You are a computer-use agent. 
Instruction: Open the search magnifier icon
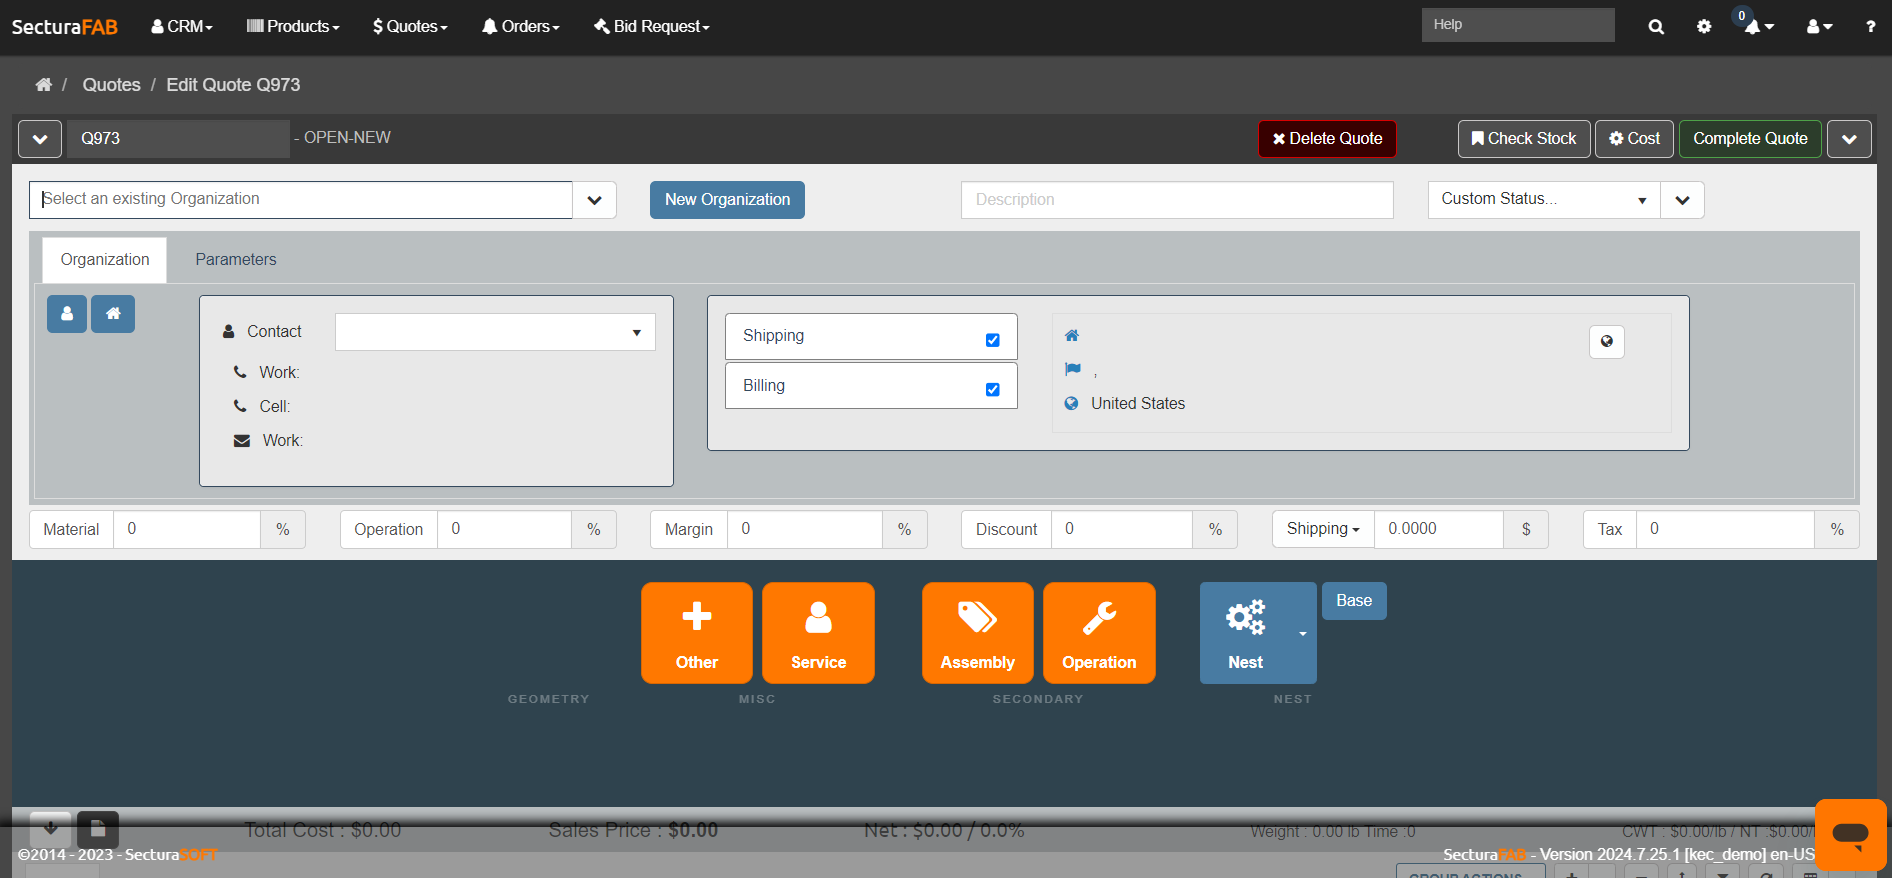pos(1656,27)
